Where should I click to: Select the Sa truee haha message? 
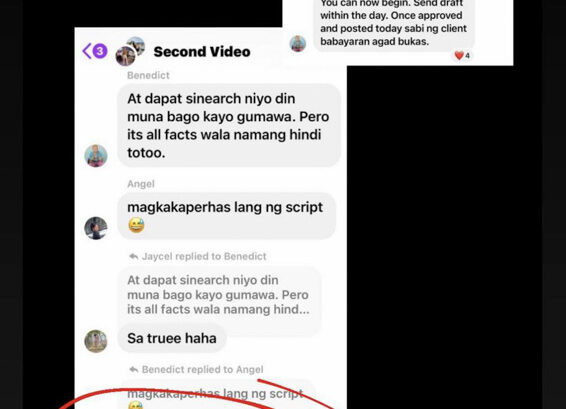click(172, 339)
